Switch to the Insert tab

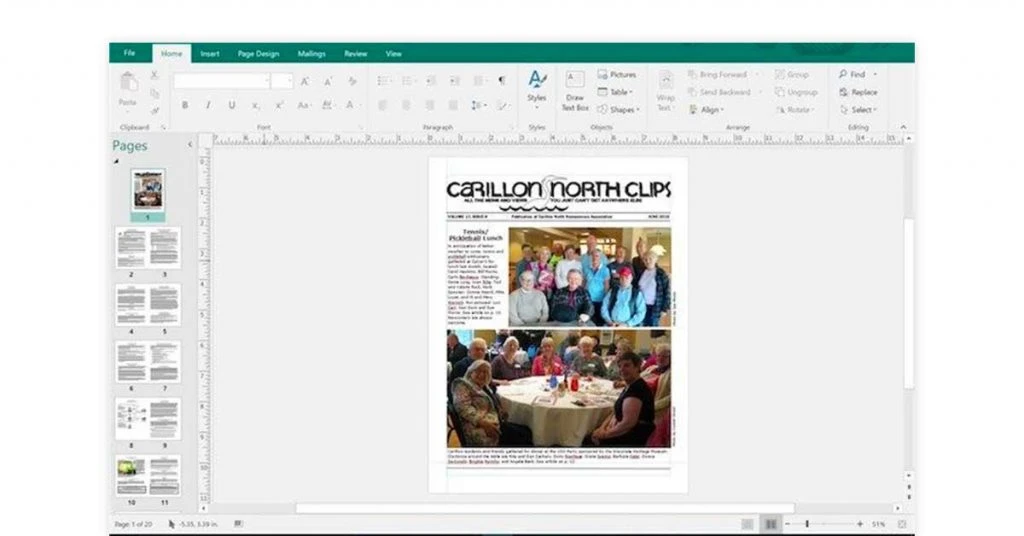(x=210, y=54)
